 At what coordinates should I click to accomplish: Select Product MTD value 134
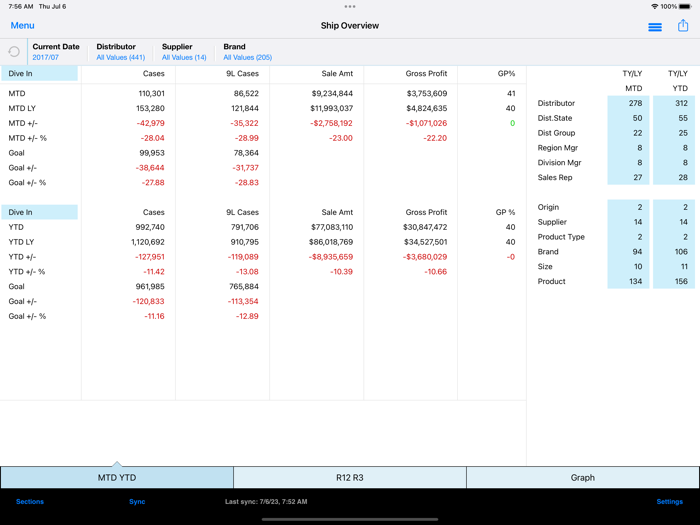(x=628, y=281)
